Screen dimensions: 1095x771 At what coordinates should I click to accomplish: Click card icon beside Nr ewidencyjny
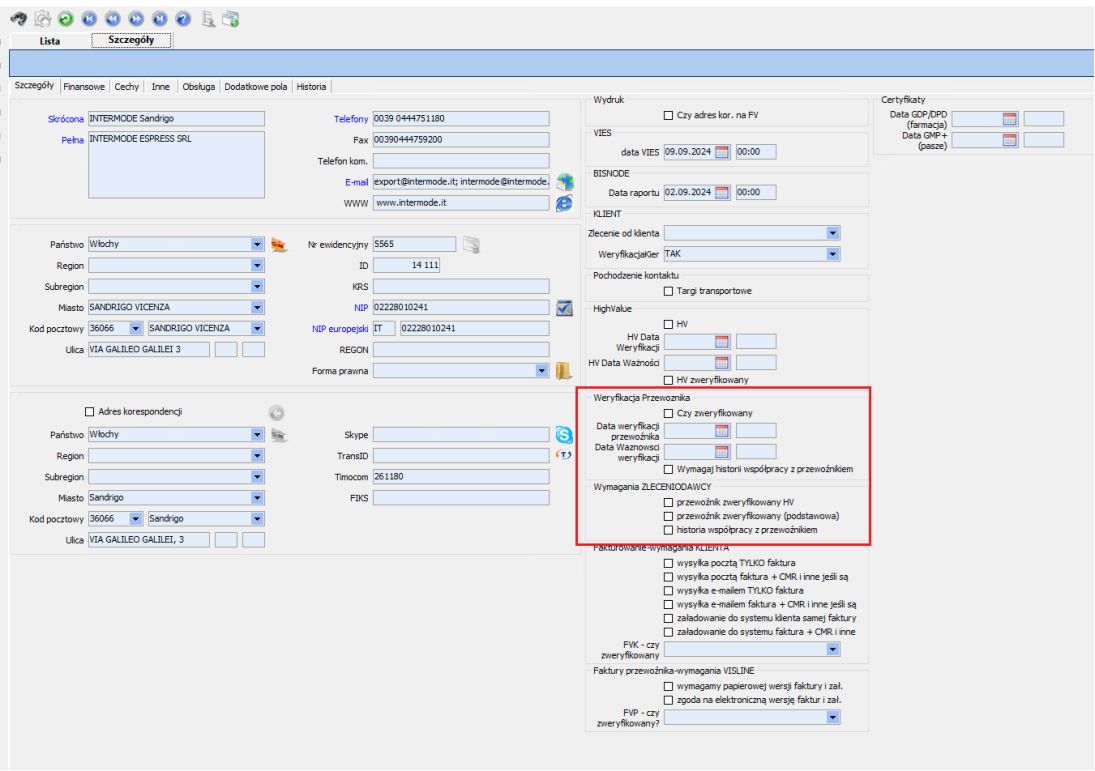point(471,245)
